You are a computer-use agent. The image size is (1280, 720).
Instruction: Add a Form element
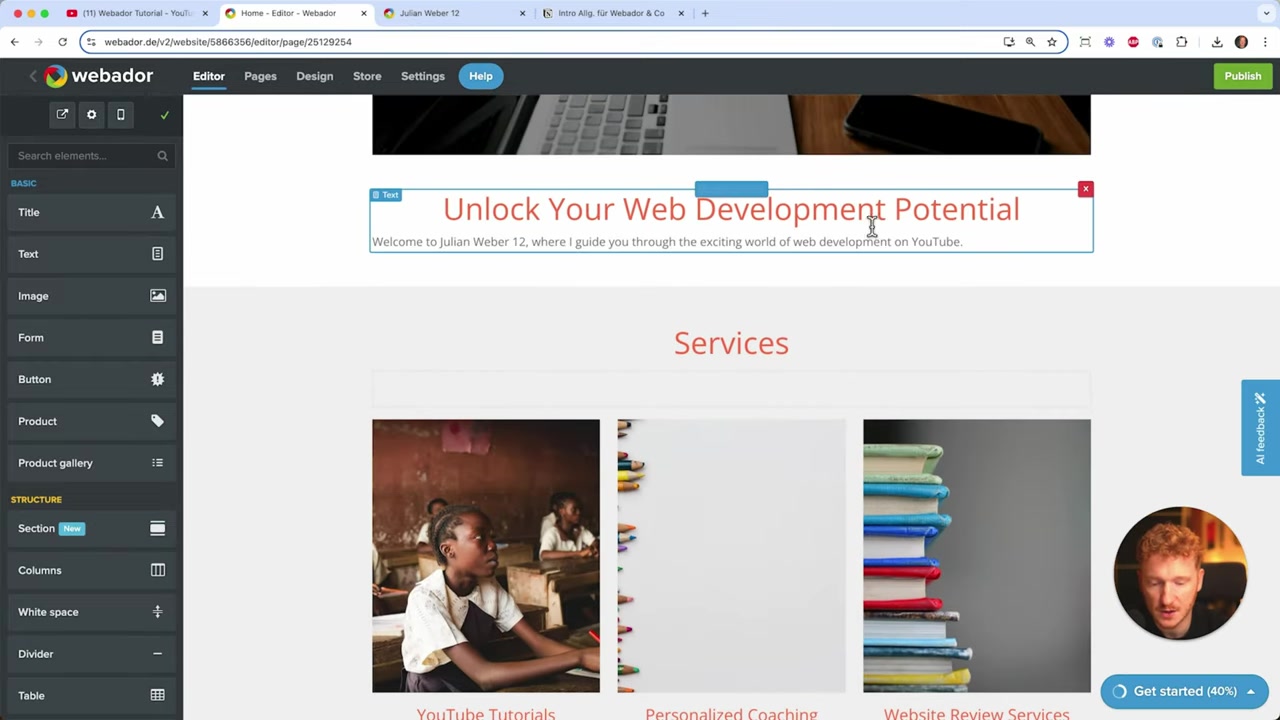point(91,338)
